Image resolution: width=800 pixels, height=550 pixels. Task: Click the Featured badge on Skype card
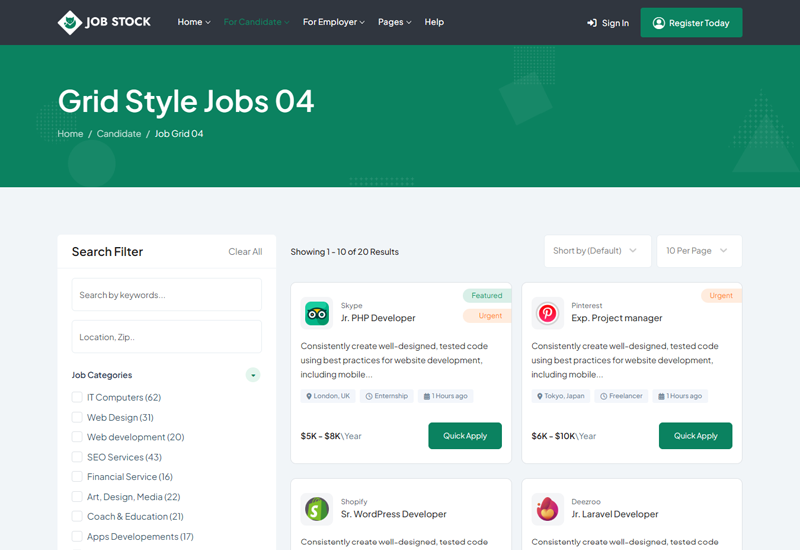click(487, 295)
